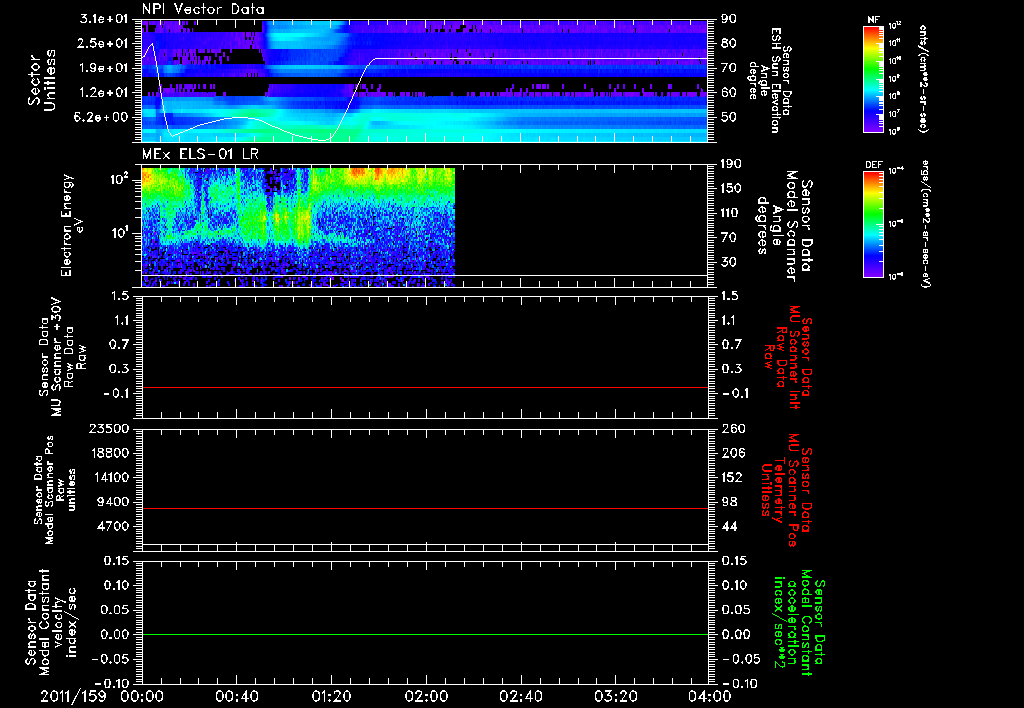Click the red line in Scanner Pos panel
This screenshot has height=708, width=1024.
[x=425, y=508]
